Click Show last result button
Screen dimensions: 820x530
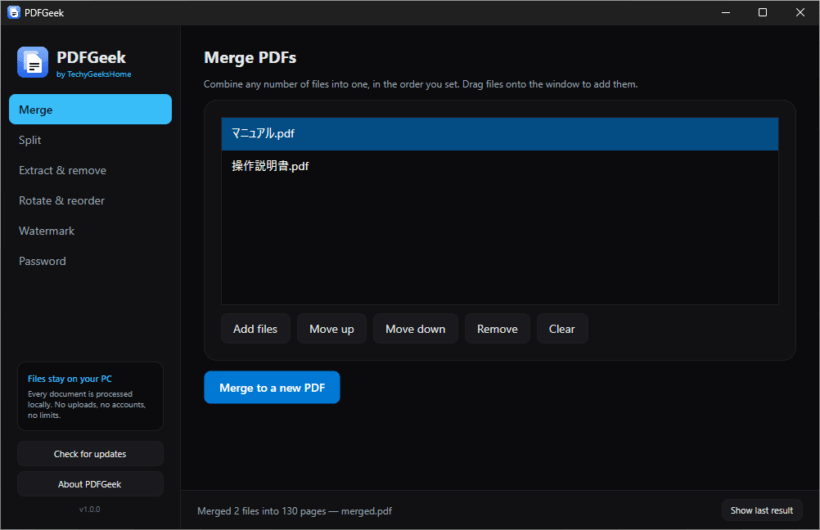pyautogui.click(x=761, y=510)
